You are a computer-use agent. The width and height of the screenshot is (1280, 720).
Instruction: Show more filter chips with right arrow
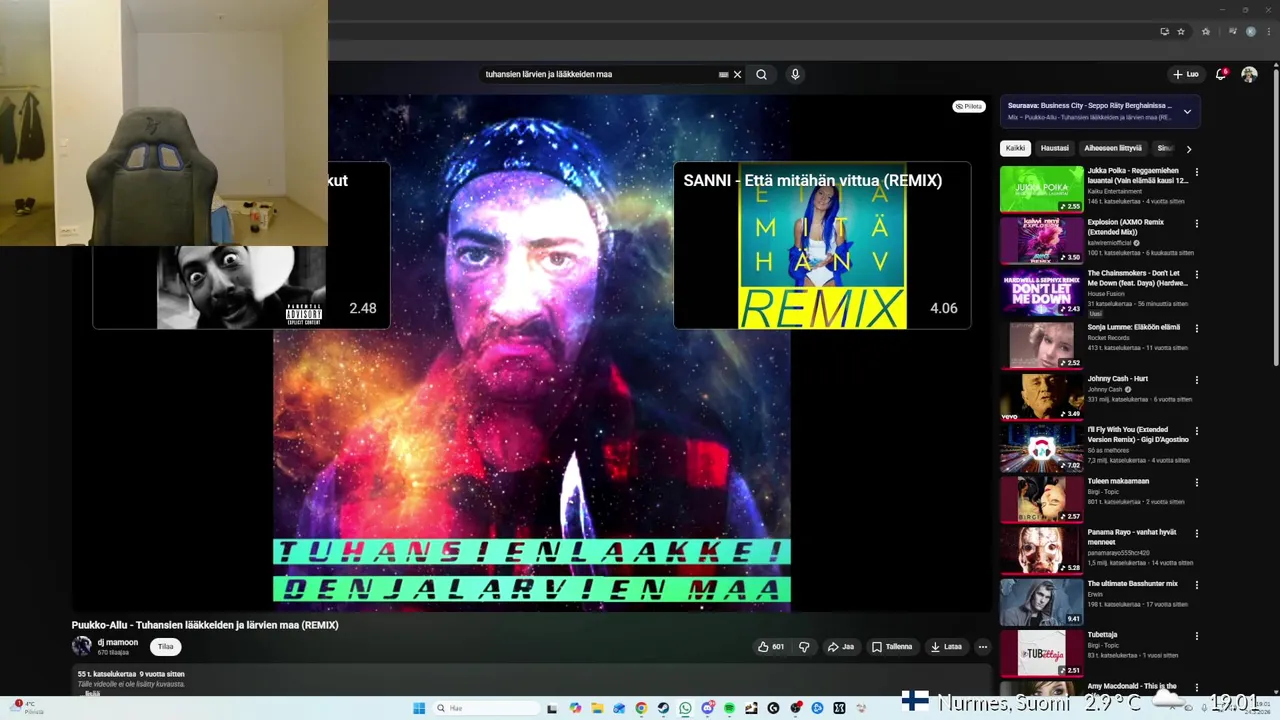1189,149
